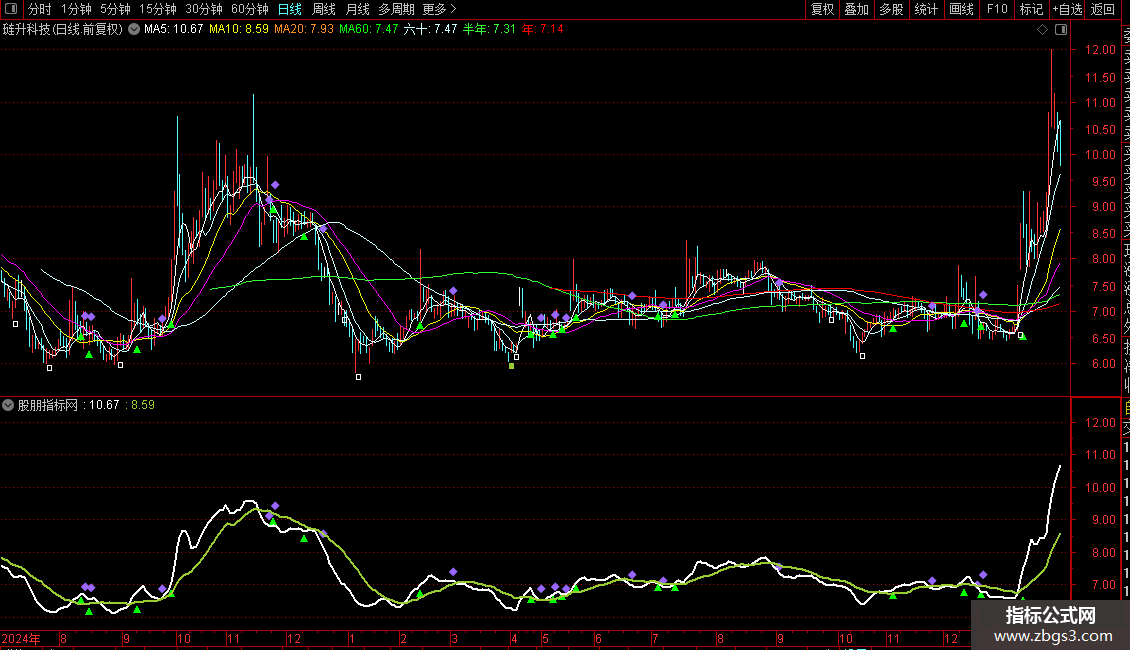Image resolution: width=1130 pixels, height=650 pixels.
Task: Click the 股朋指标网 indicator name
Action: (x=48, y=405)
